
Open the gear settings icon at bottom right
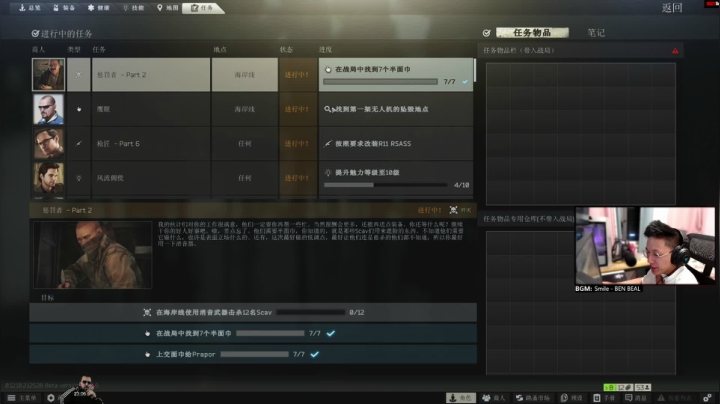[707, 398]
